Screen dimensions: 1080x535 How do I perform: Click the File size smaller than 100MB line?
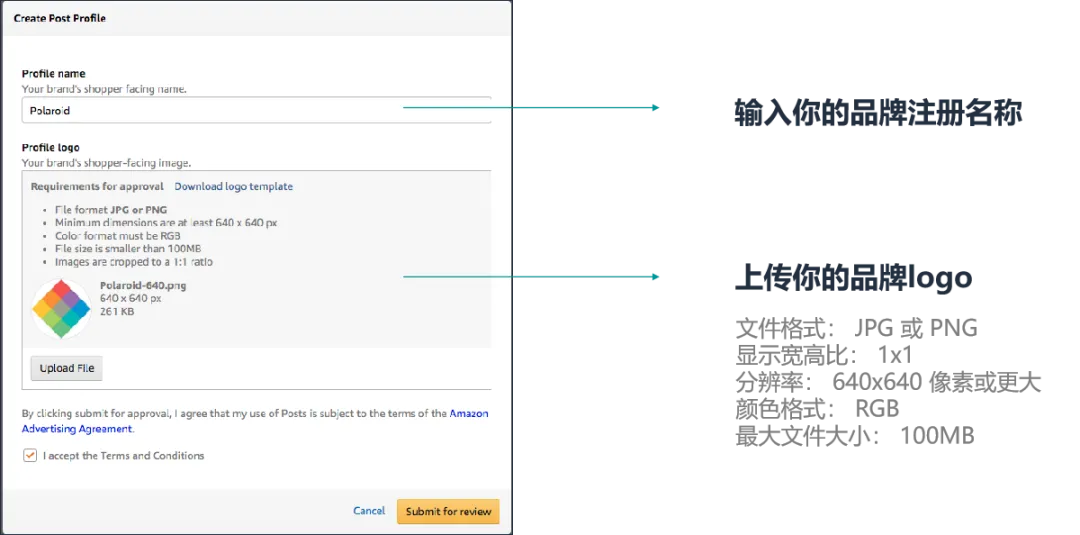pos(128,249)
